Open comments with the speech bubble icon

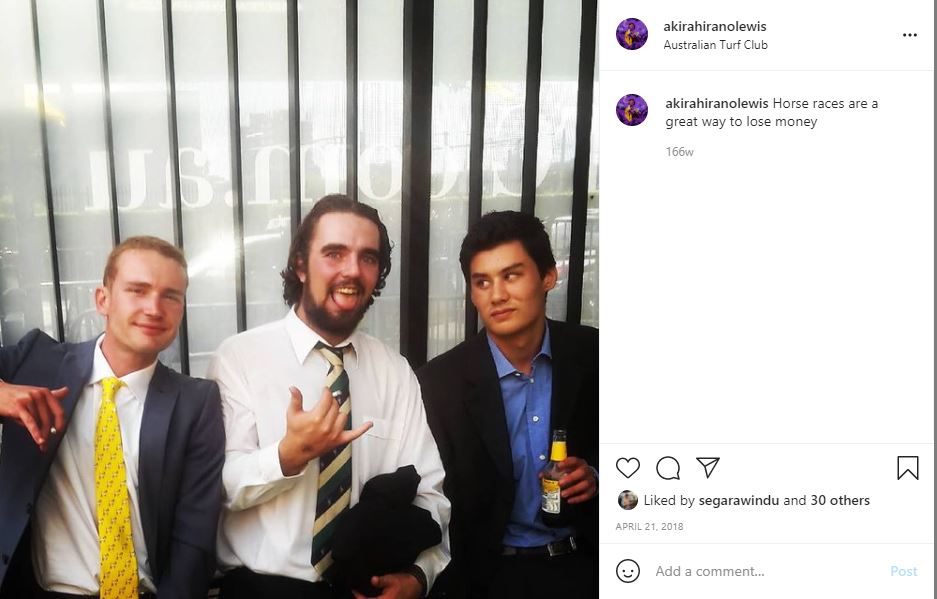(x=667, y=467)
